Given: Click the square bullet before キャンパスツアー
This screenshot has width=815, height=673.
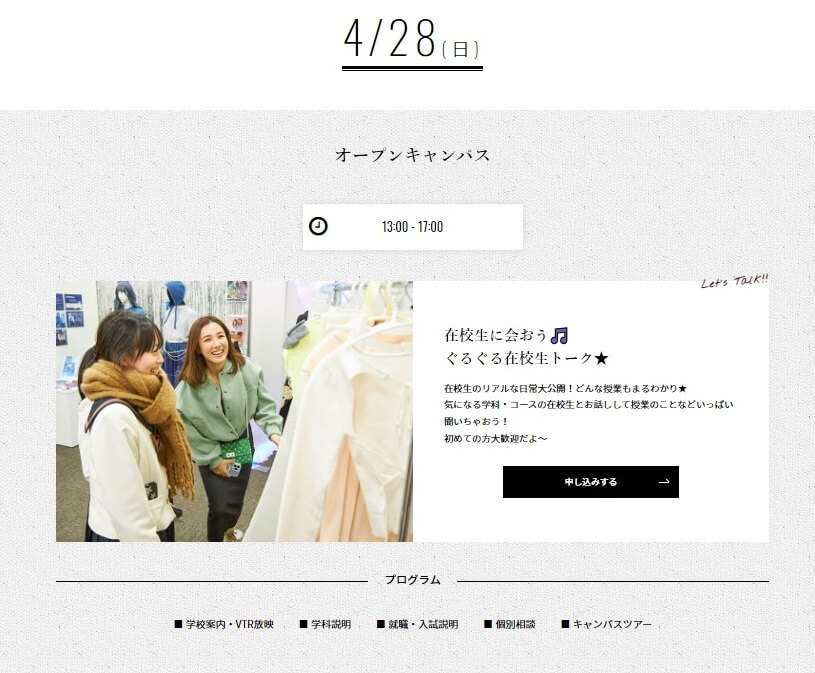Looking at the screenshot, I should 565,624.
